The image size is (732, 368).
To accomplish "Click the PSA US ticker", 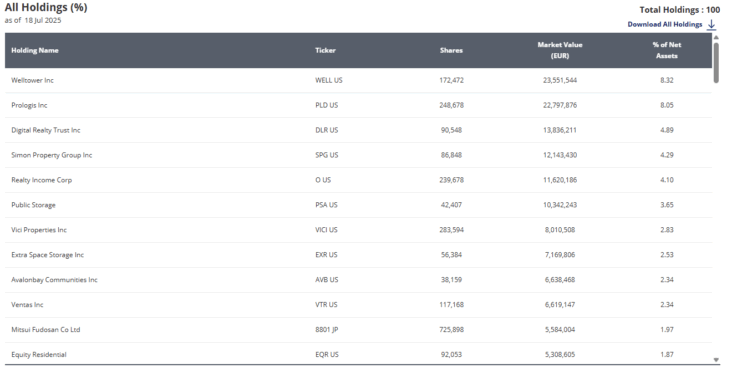I will coord(326,205).
